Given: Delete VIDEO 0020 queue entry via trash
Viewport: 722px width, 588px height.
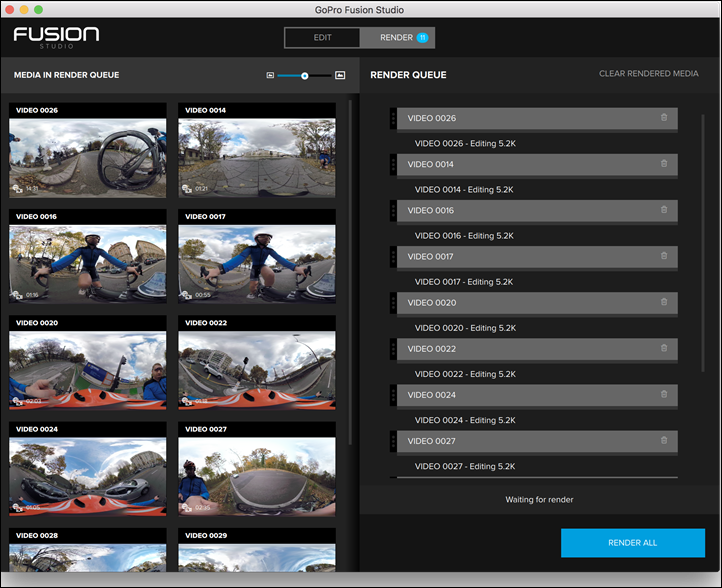Looking at the screenshot, I should coord(664,302).
